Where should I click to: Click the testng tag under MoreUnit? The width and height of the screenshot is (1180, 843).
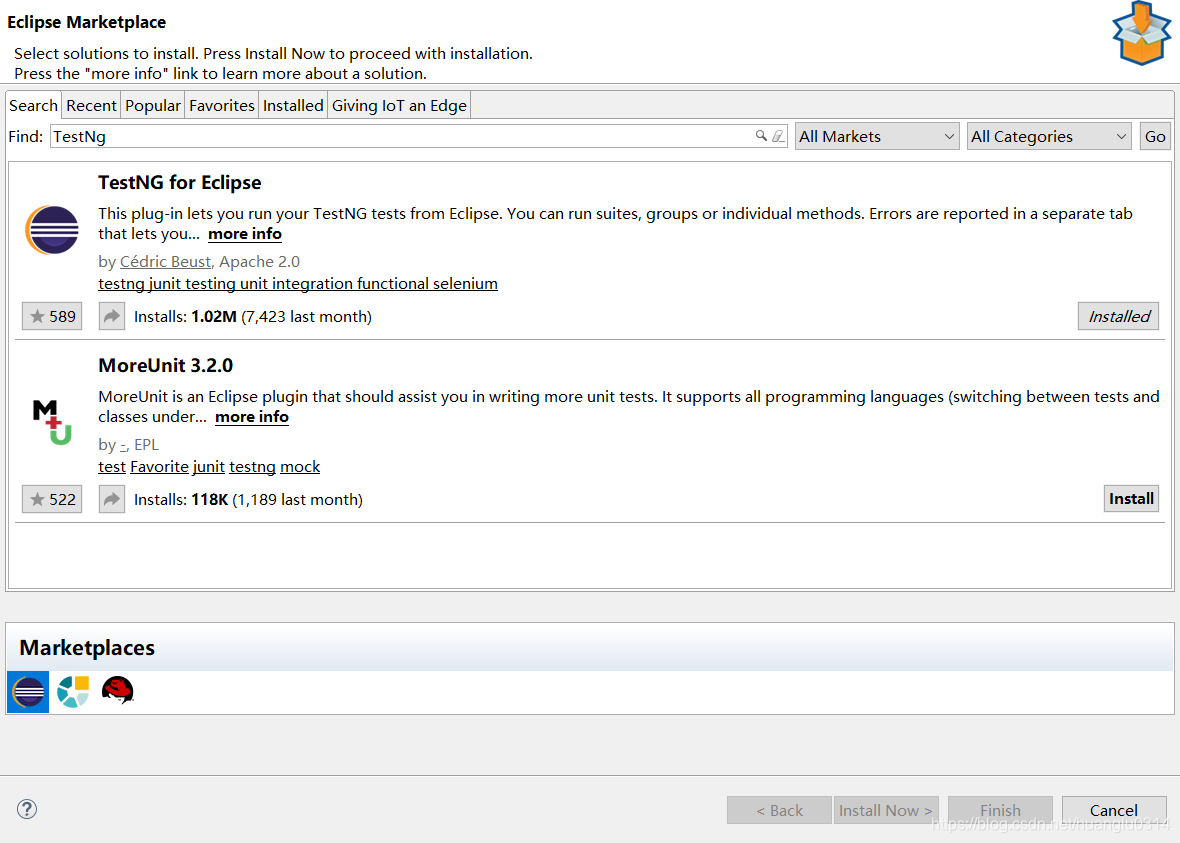pyautogui.click(x=252, y=467)
